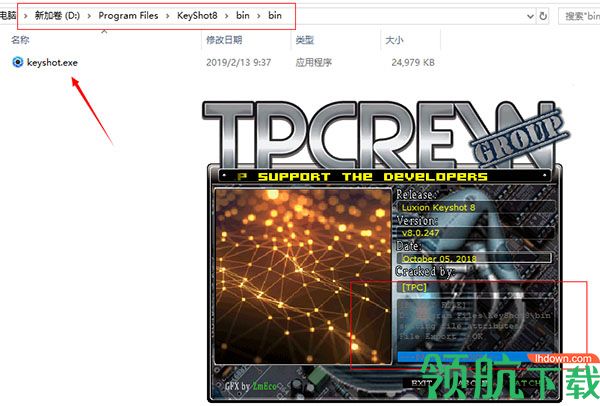The width and height of the screenshot is (600, 406).
Task: Focus the folder search box
Action: pos(579,16)
